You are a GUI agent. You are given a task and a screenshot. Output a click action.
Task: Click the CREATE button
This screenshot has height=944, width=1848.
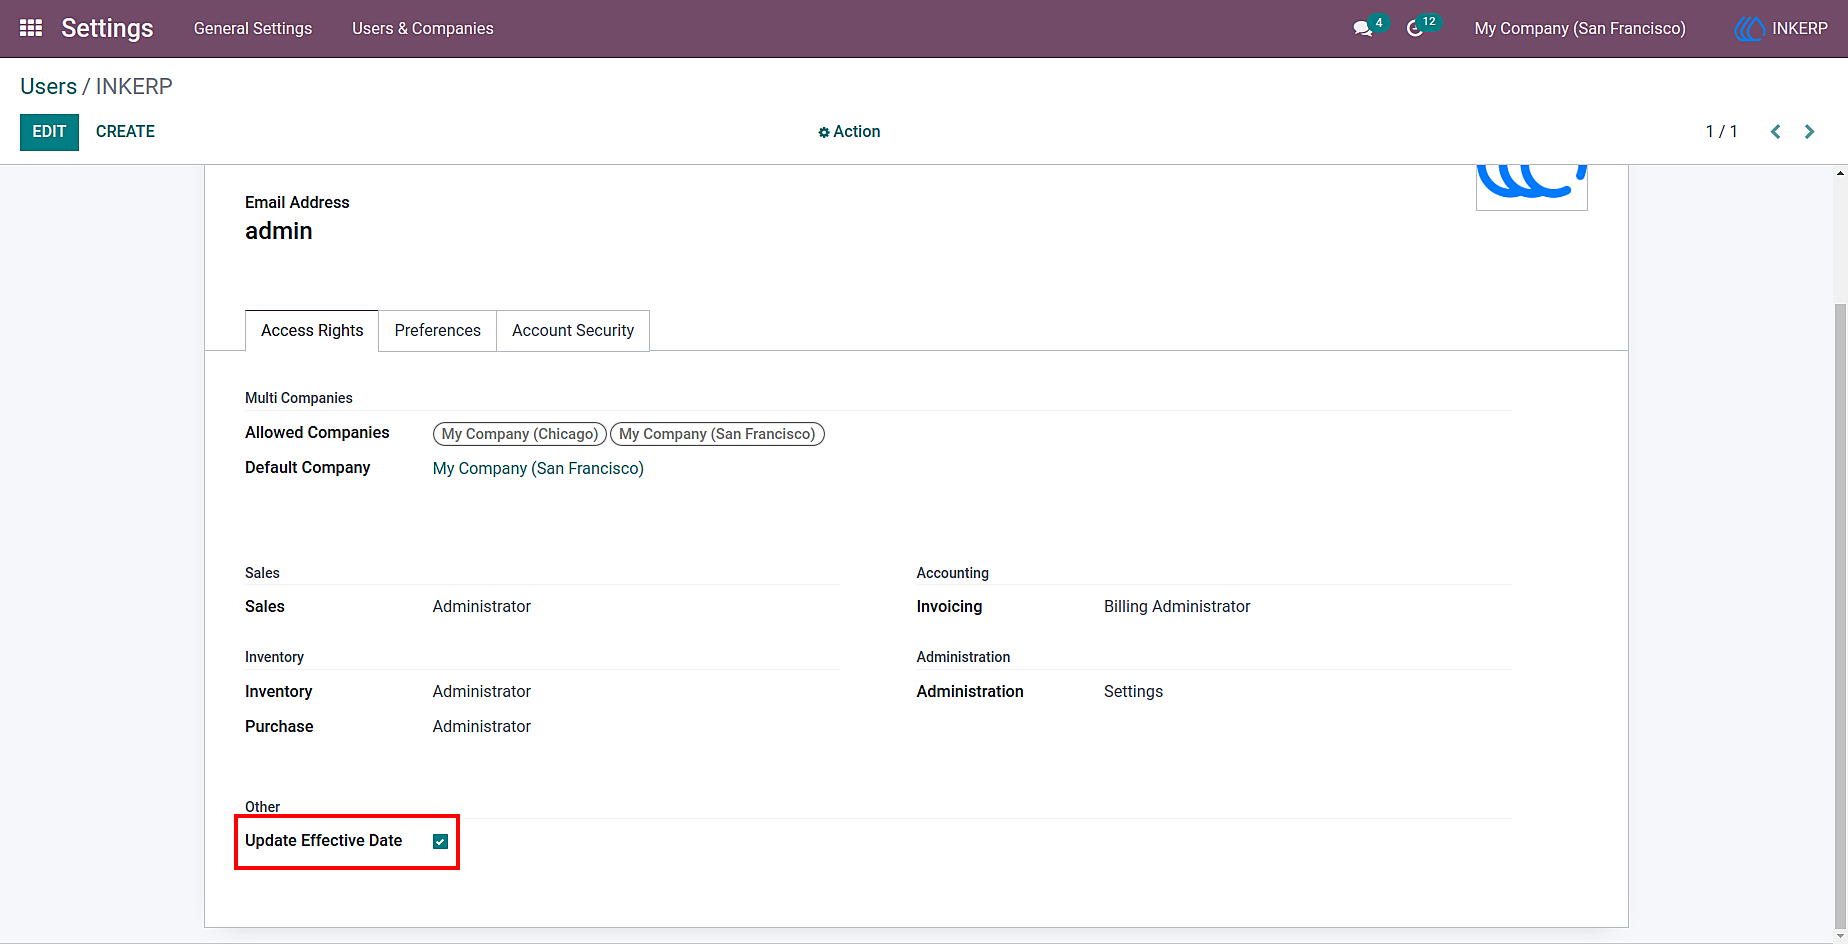click(125, 131)
